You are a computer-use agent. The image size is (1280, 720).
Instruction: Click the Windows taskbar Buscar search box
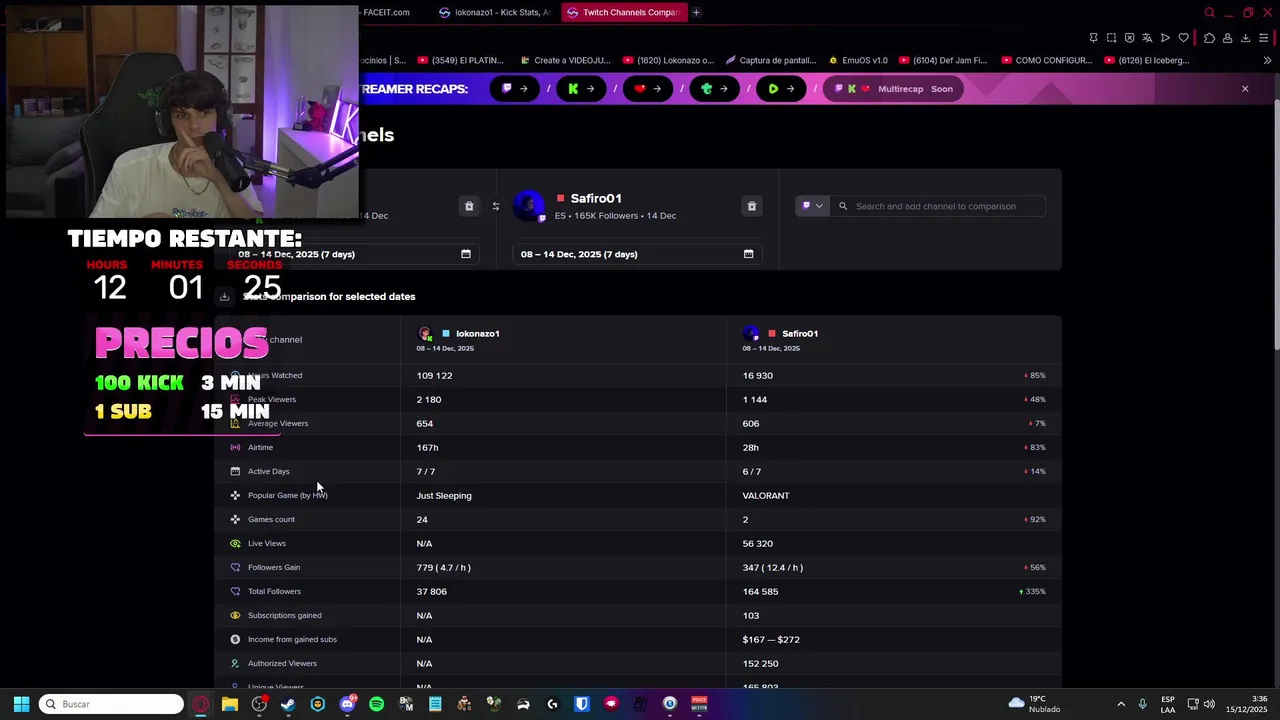(111, 704)
